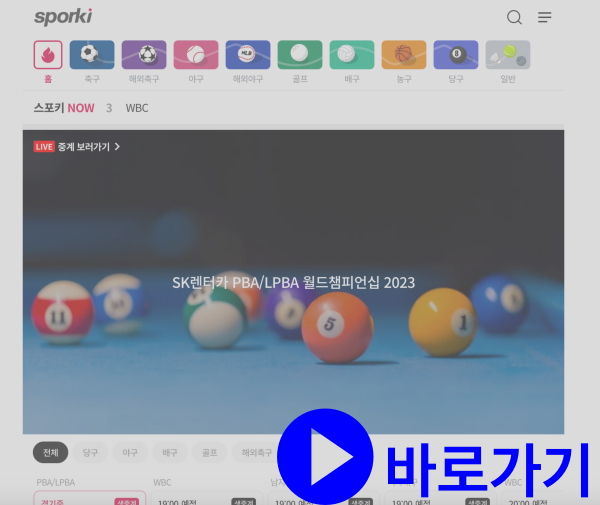Select the 골프 golf category icon
Screen dimensions: 600x505
[300, 55]
